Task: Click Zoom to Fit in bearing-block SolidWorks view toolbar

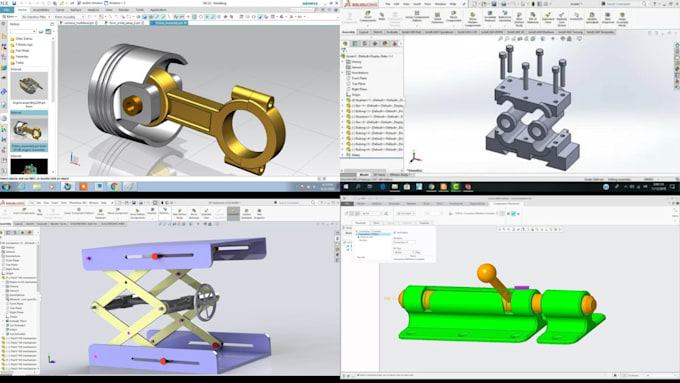Action: [500, 39]
